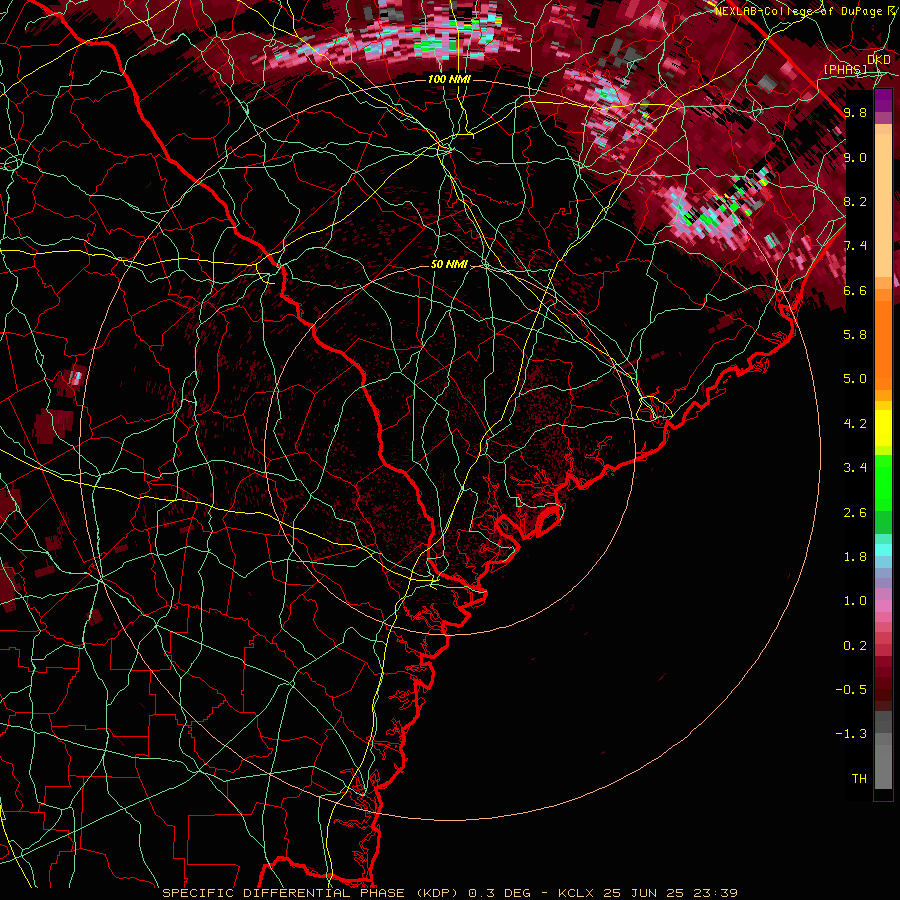Image resolution: width=900 pixels, height=900 pixels.
Task: Click the 3.4 value on the color scale
Action: 855,468
